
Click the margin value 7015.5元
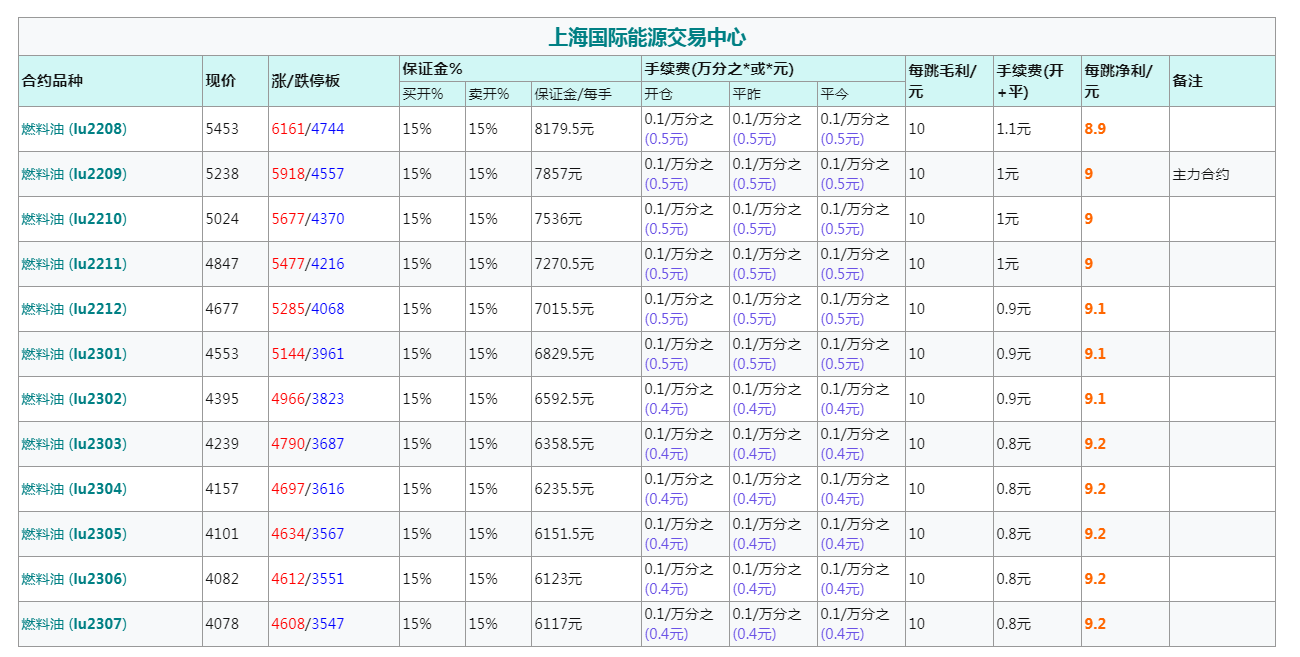point(565,309)
